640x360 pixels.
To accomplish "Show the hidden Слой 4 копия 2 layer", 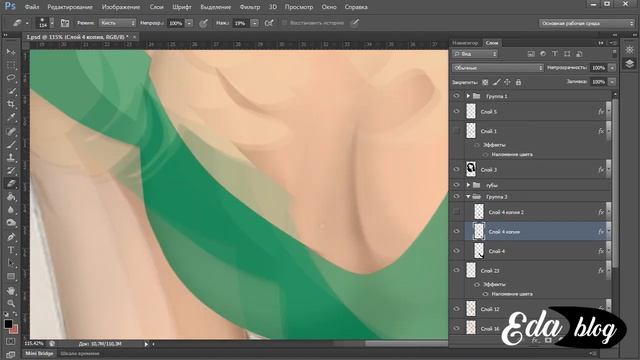I will (x=456, y=212).
